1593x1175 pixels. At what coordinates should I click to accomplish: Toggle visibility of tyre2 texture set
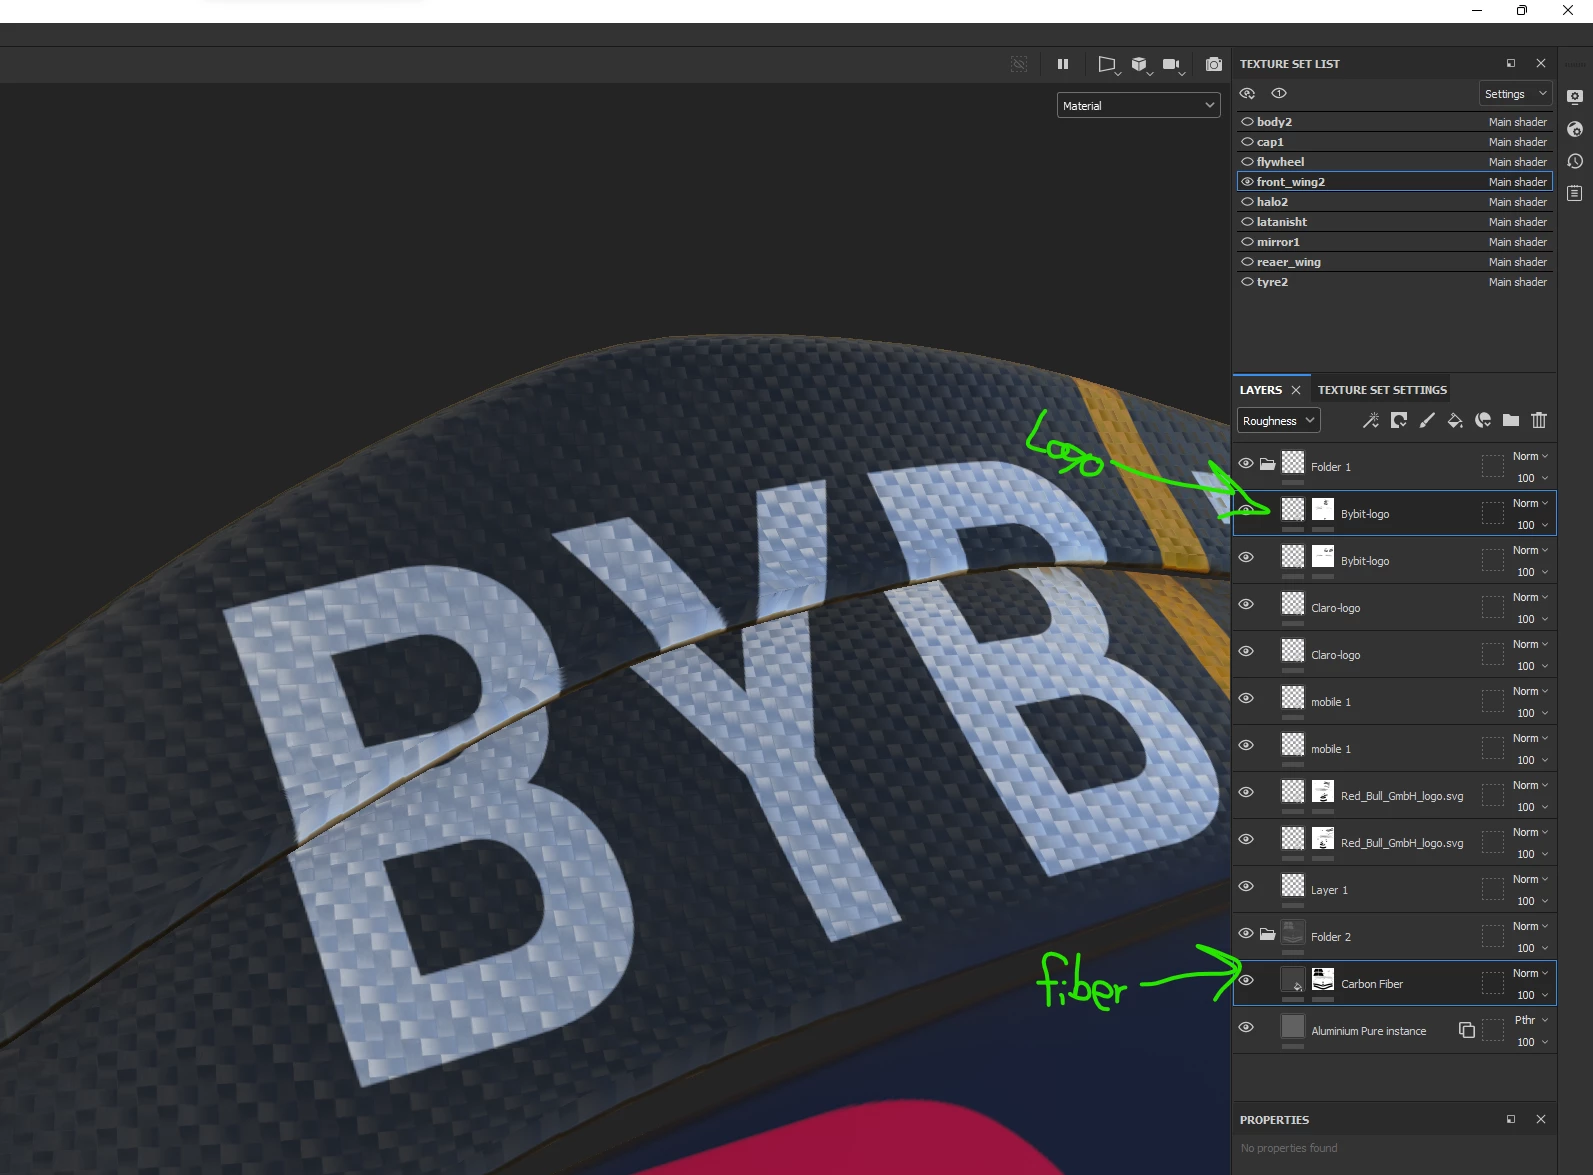coord(1247,281)
